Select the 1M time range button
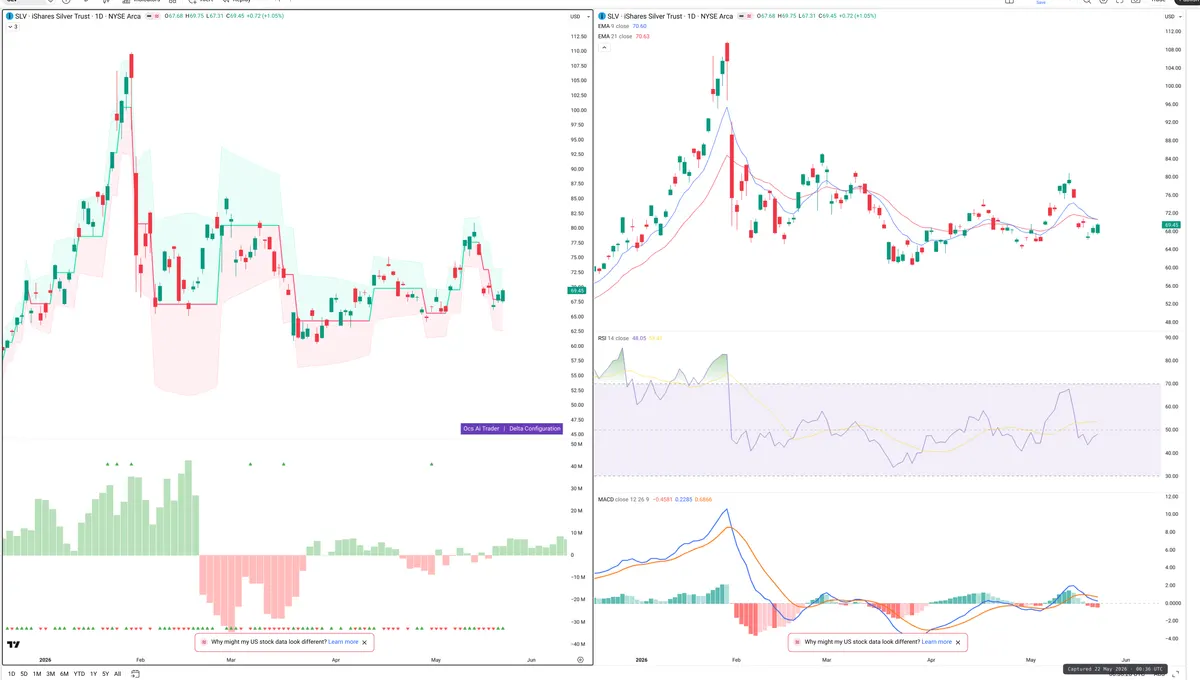 click(x=37, y=674)
